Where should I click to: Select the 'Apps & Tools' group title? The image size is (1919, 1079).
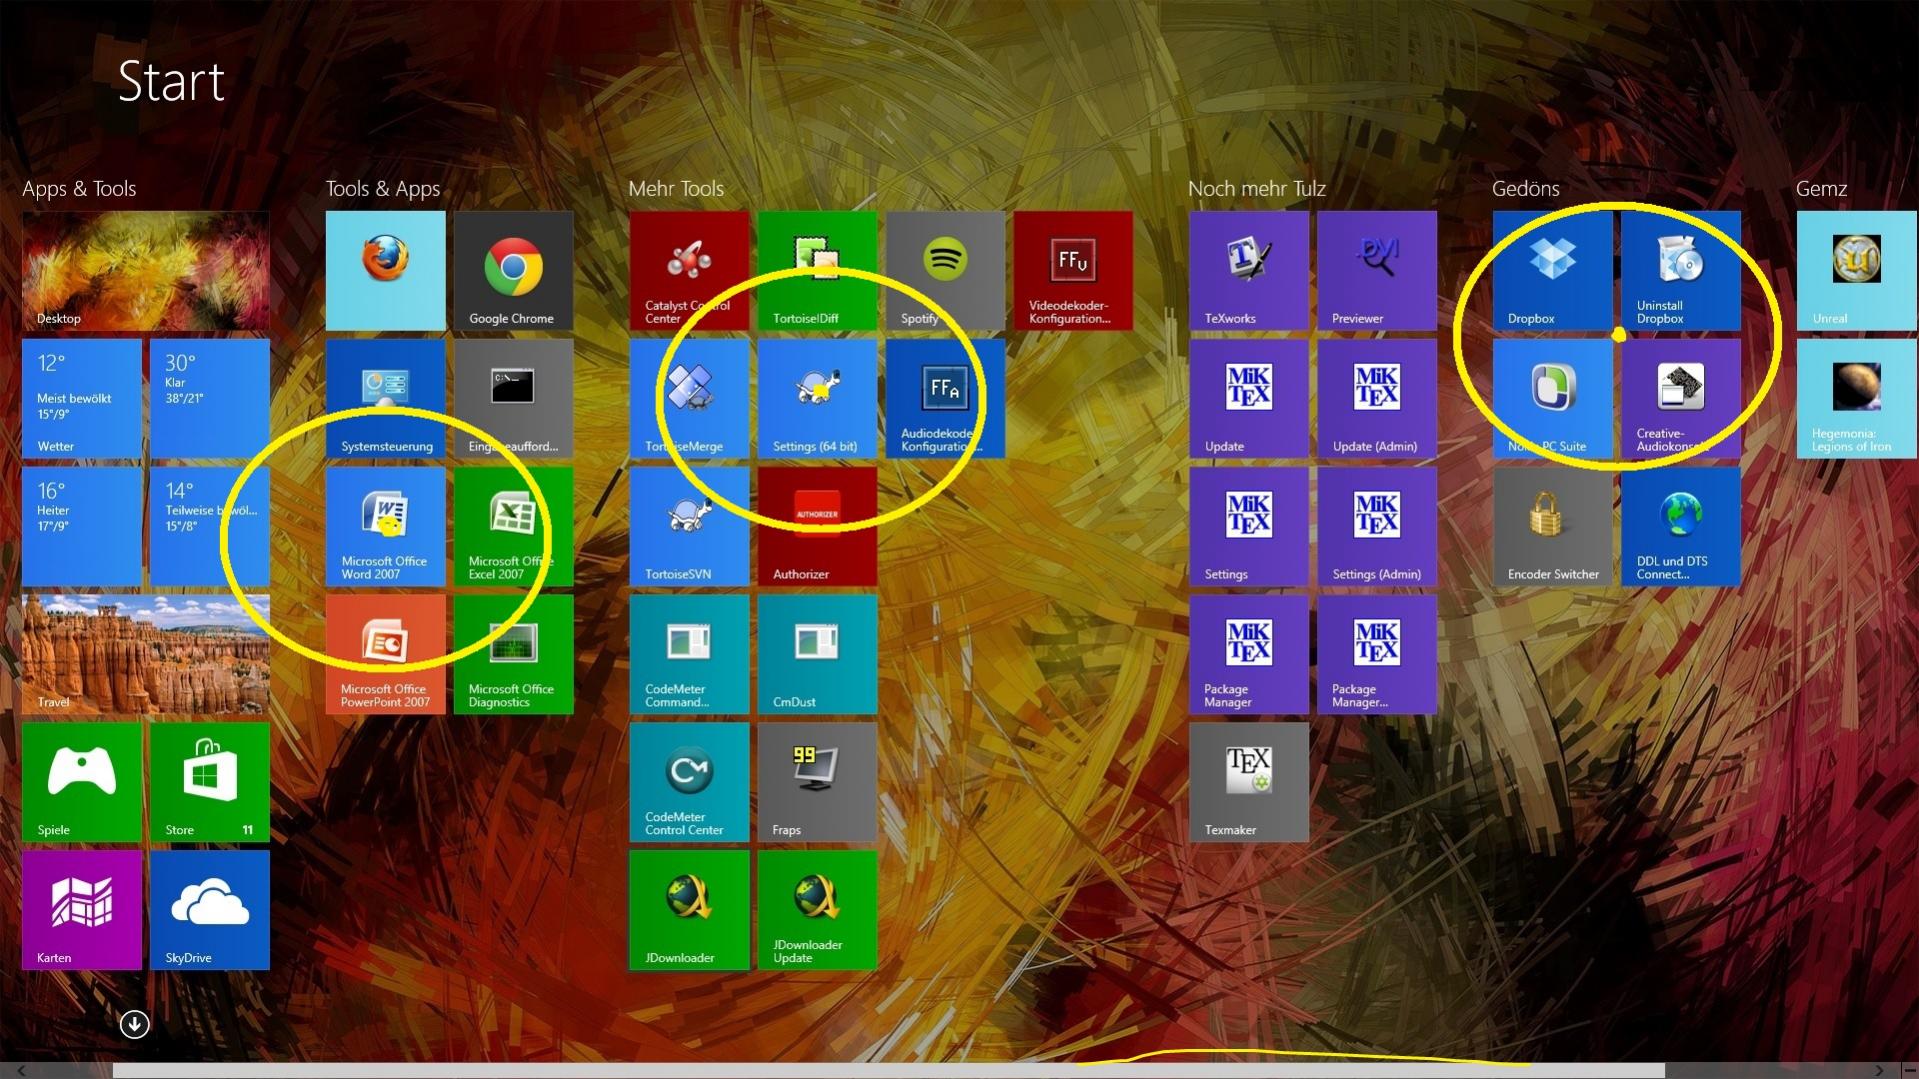[79, 188]
